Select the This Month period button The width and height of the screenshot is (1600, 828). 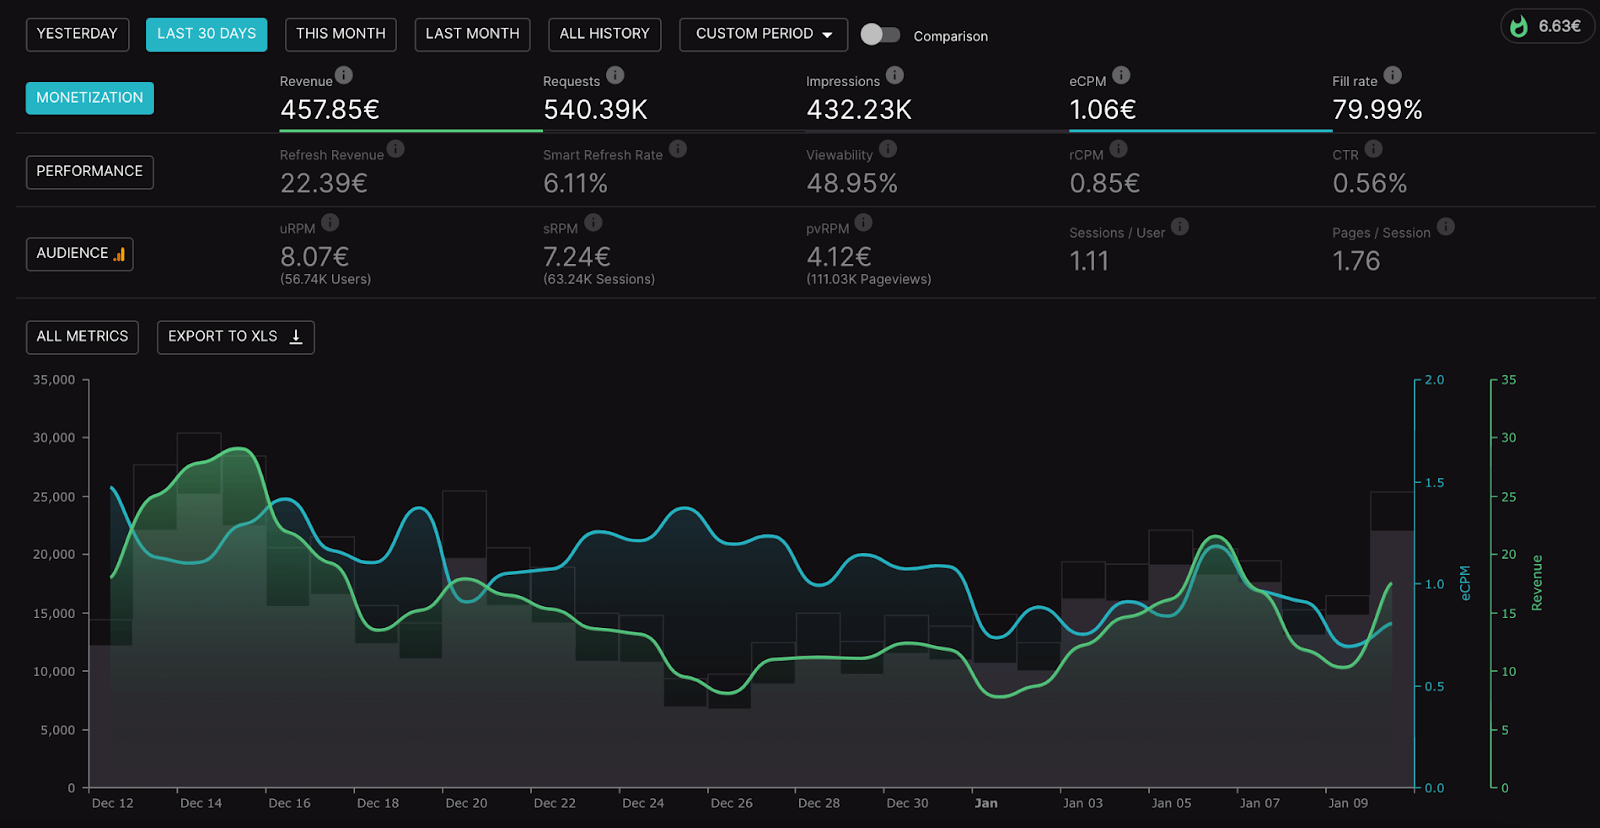point(340,34)
